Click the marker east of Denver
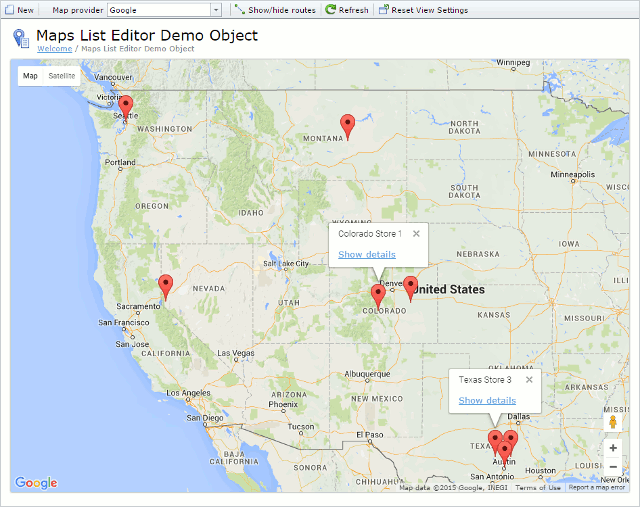This screenshot has height=507, width=640. point(410,288)
